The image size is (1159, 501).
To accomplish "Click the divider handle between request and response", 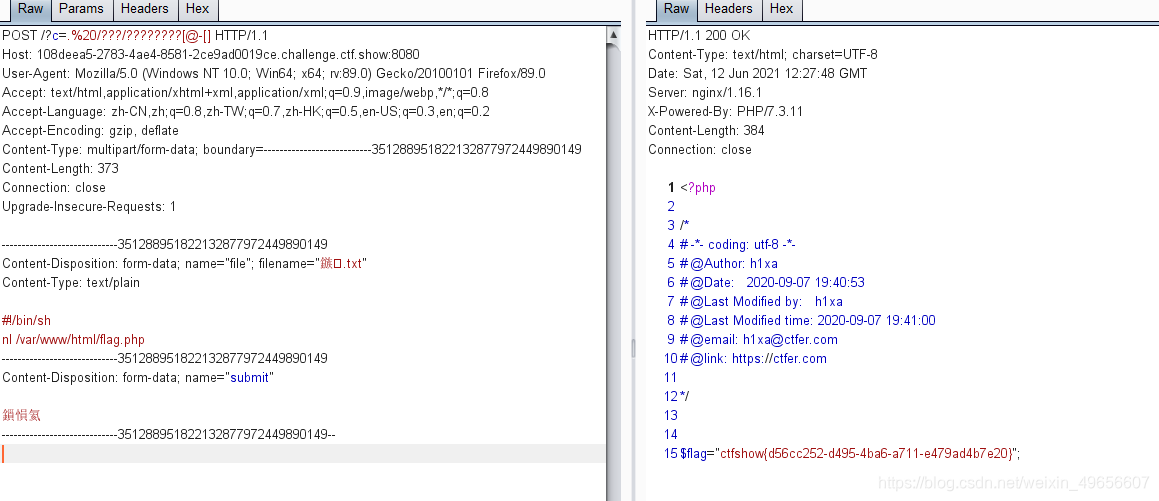I will tap(633, 348).
